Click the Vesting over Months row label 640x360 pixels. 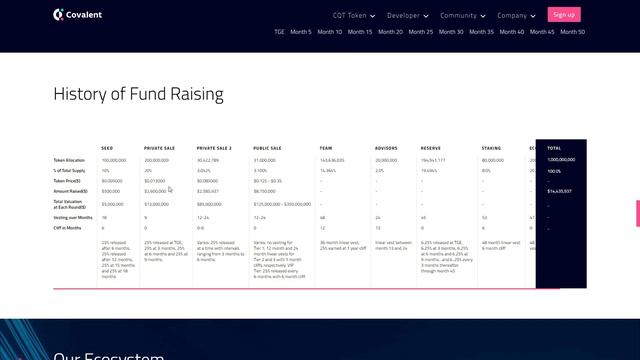coord(73,218)
